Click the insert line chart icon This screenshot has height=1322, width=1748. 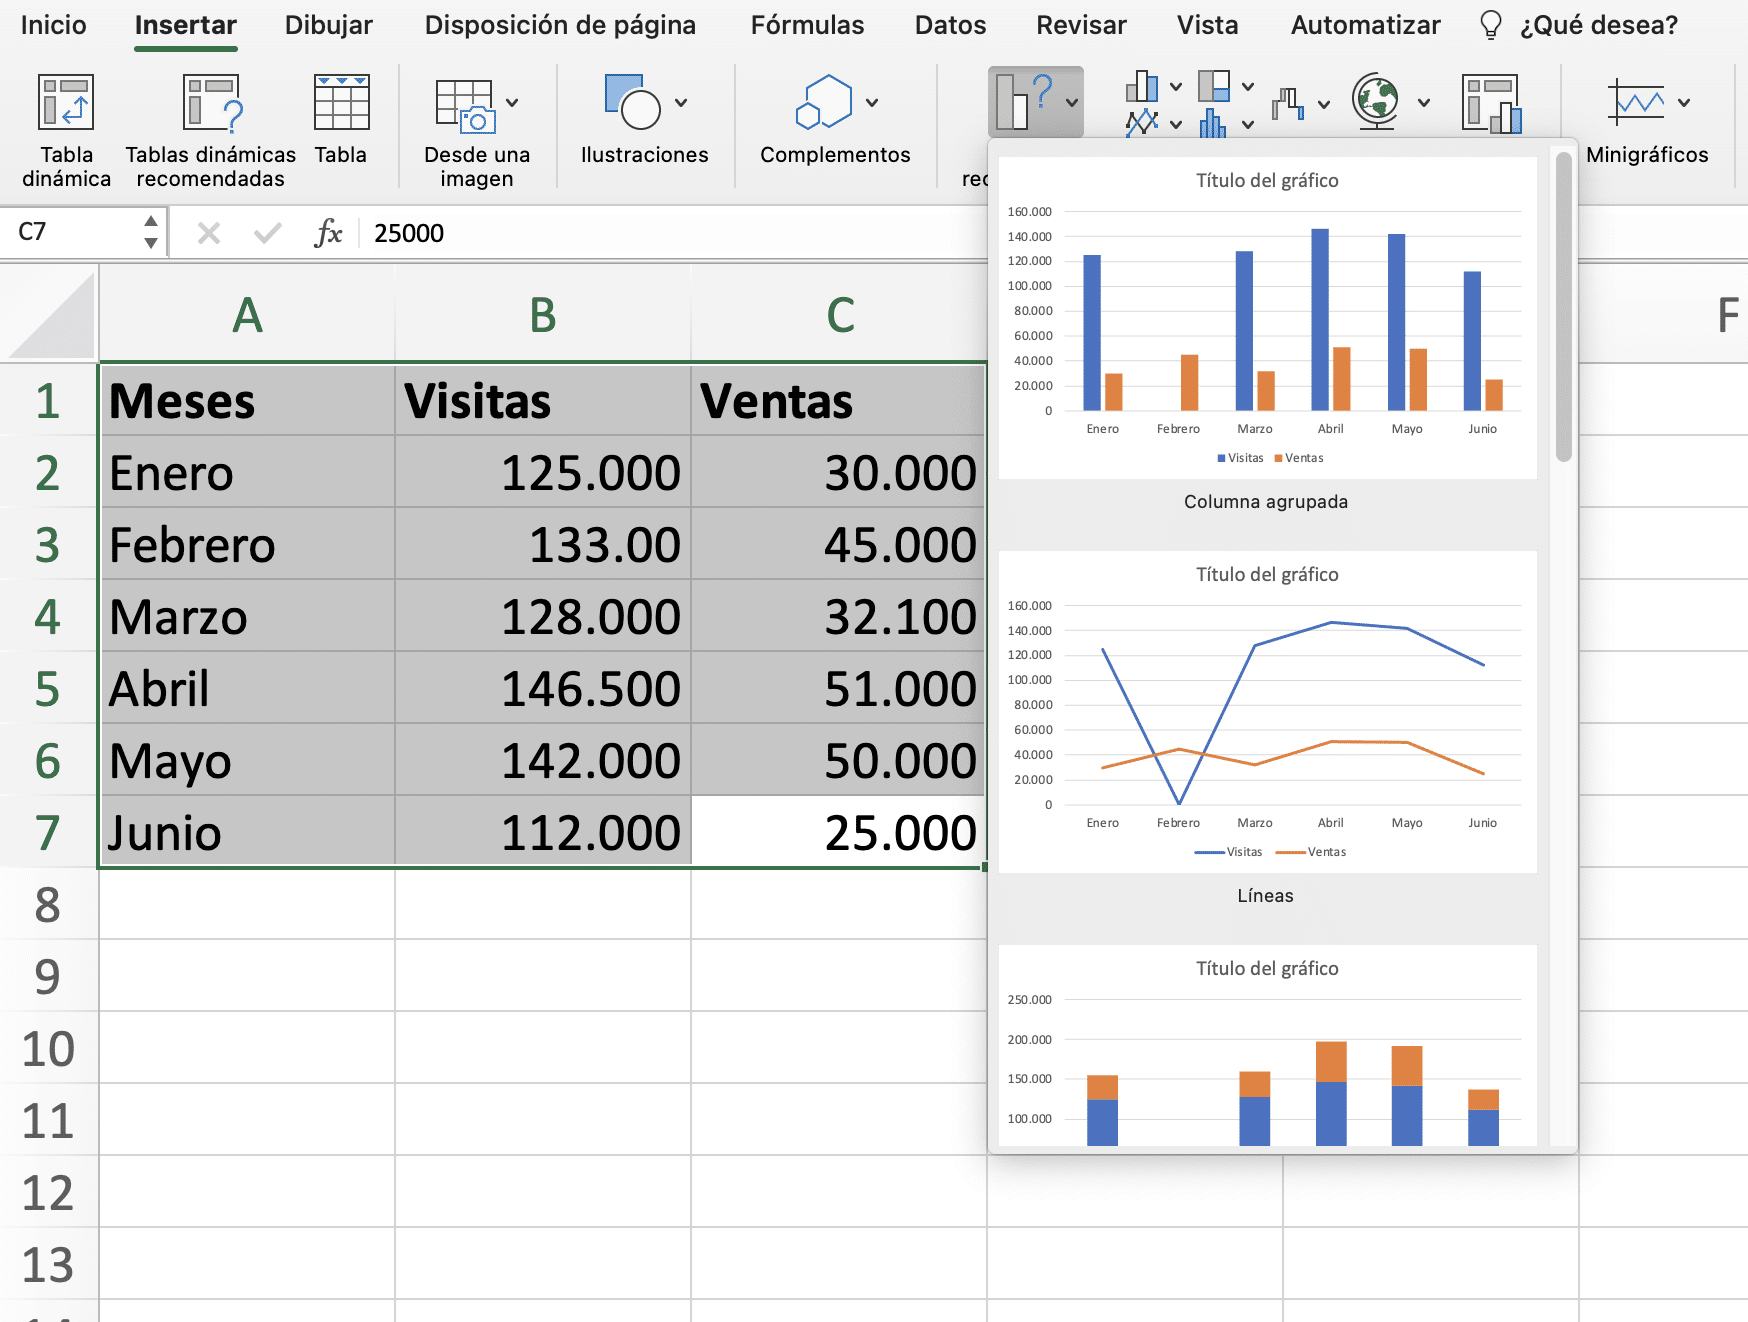[1142, 125]
